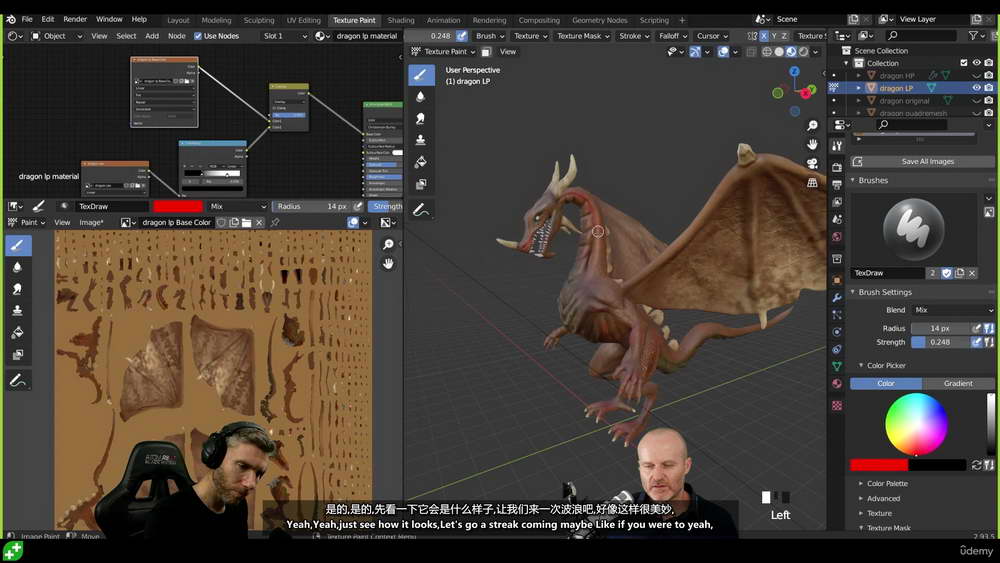Open the Slot 1 dropdown
1000x563 pixels.
[x=285, y=36]
